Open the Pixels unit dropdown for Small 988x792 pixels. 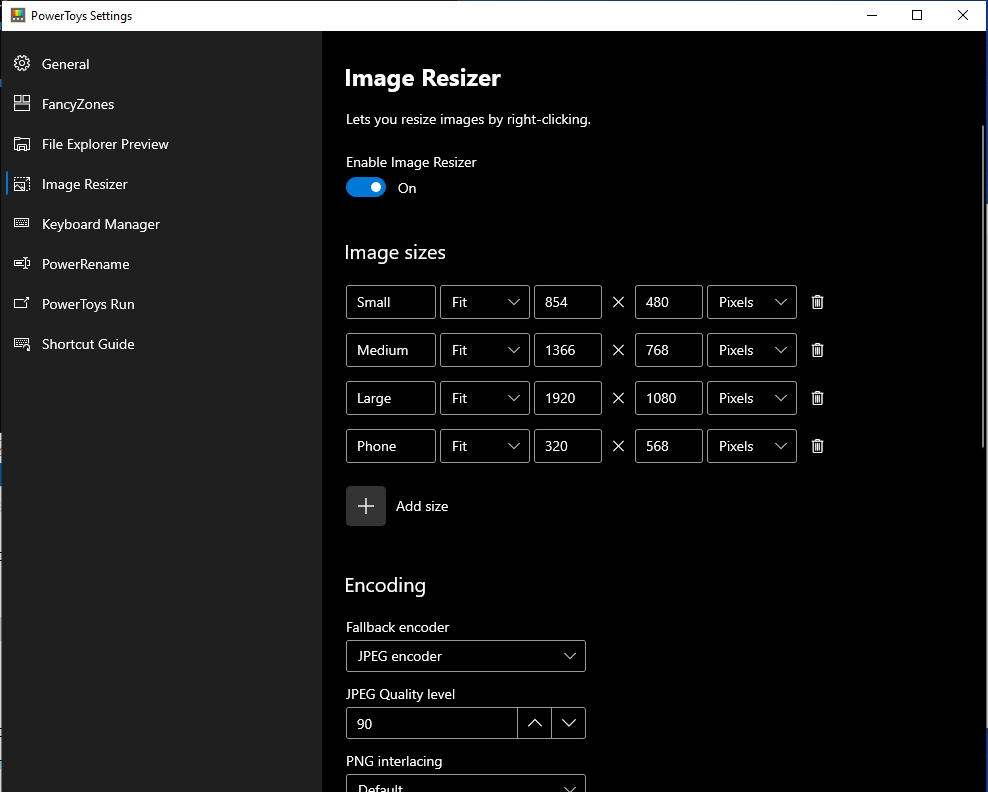click(x=752, y=302)
